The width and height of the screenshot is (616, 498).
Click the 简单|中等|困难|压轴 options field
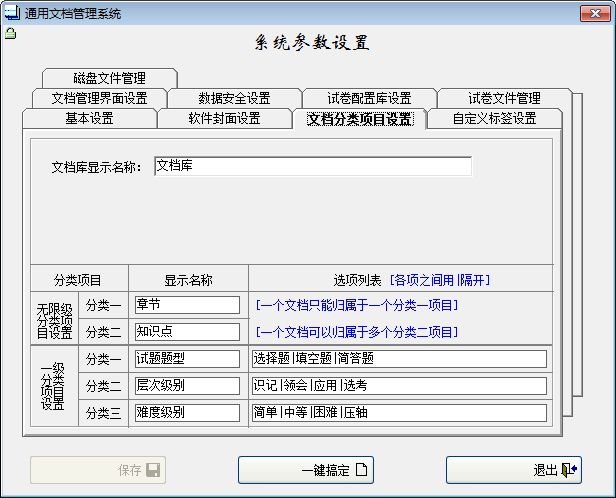point(399,413)
